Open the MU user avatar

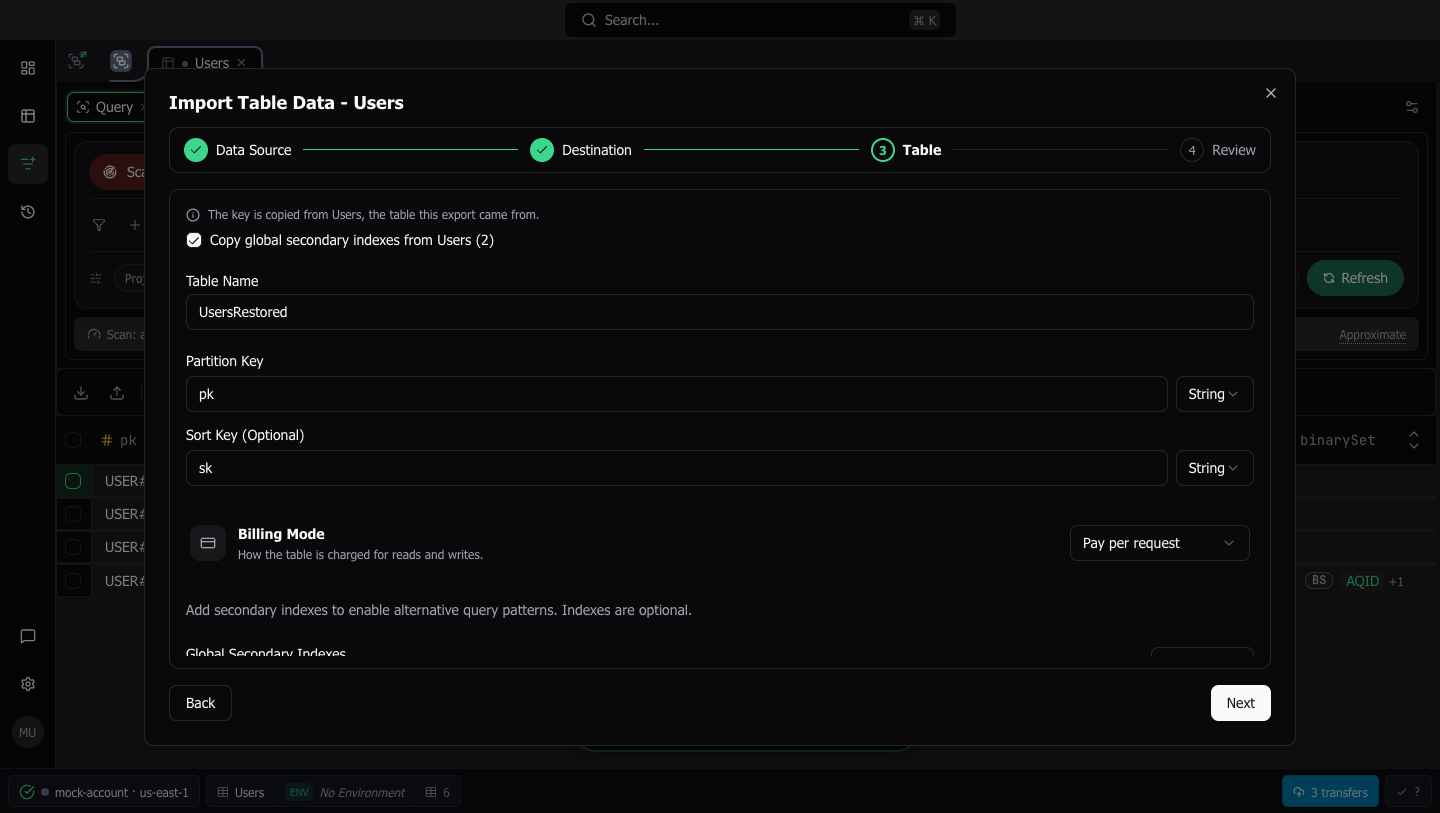(x=28, y=732)
